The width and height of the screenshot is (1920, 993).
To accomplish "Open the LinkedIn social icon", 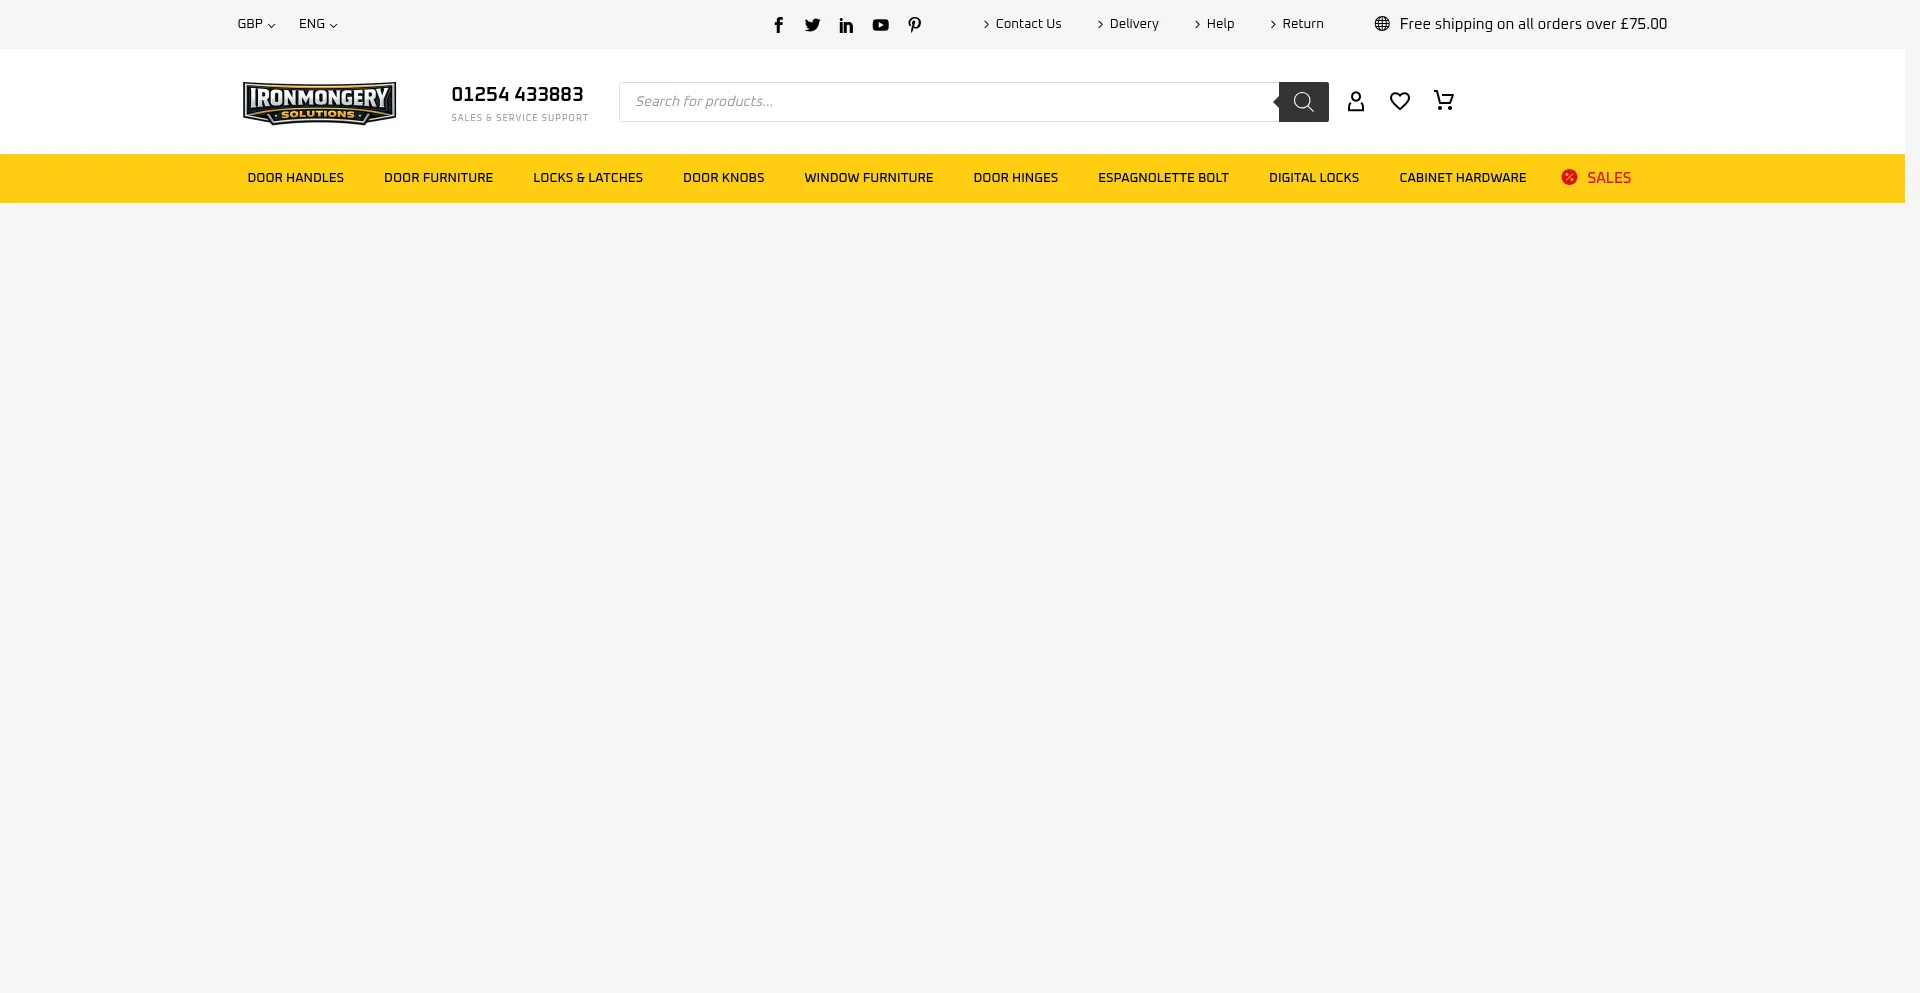I will click(x=846, y=25).
